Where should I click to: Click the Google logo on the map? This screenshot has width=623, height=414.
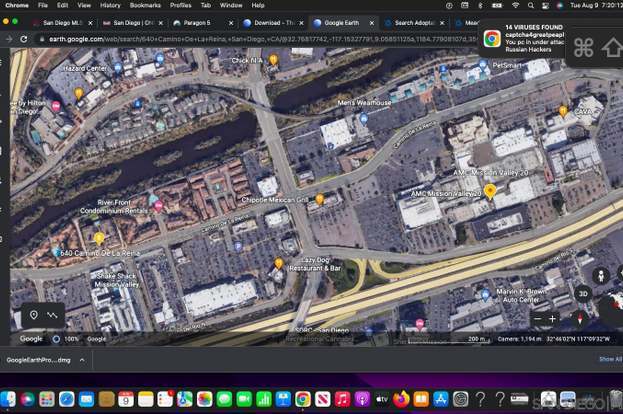[31, 339]
